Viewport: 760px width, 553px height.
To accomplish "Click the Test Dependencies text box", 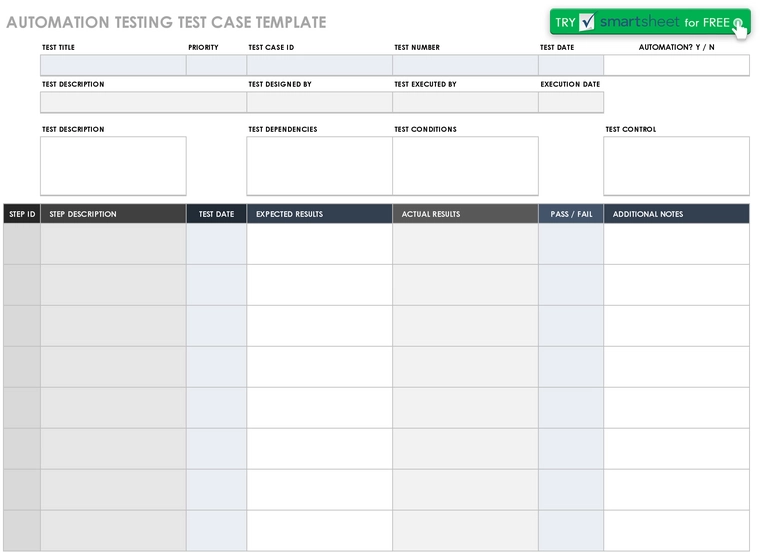I will (x=320, y=166).
